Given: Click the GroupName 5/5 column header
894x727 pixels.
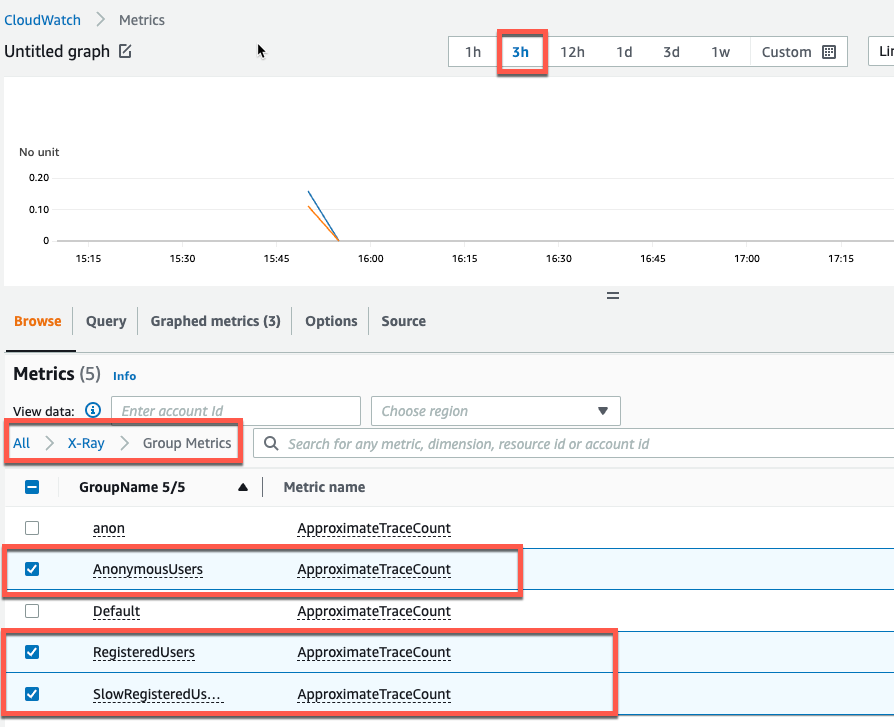Looking at the screenshot, I should pos(132,487).
